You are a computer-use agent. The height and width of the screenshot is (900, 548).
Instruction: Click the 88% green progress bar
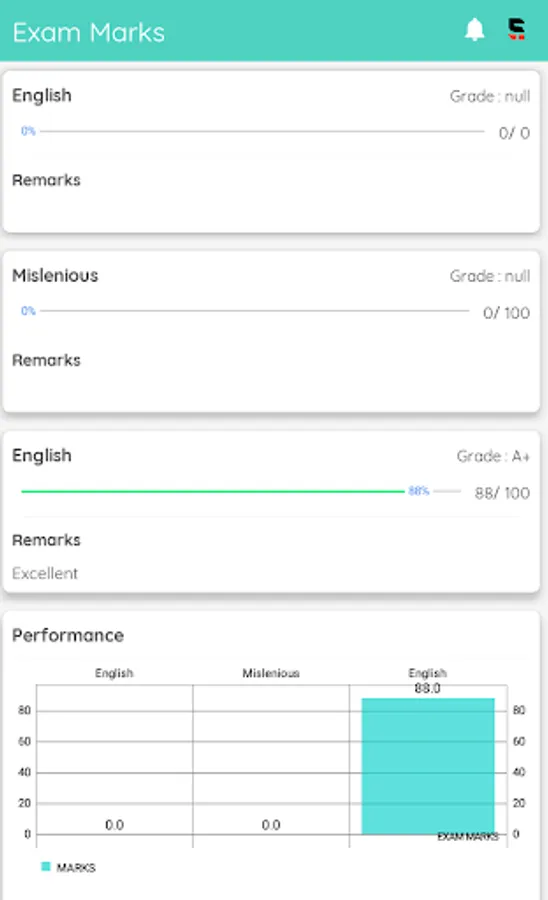pos(213,491)
